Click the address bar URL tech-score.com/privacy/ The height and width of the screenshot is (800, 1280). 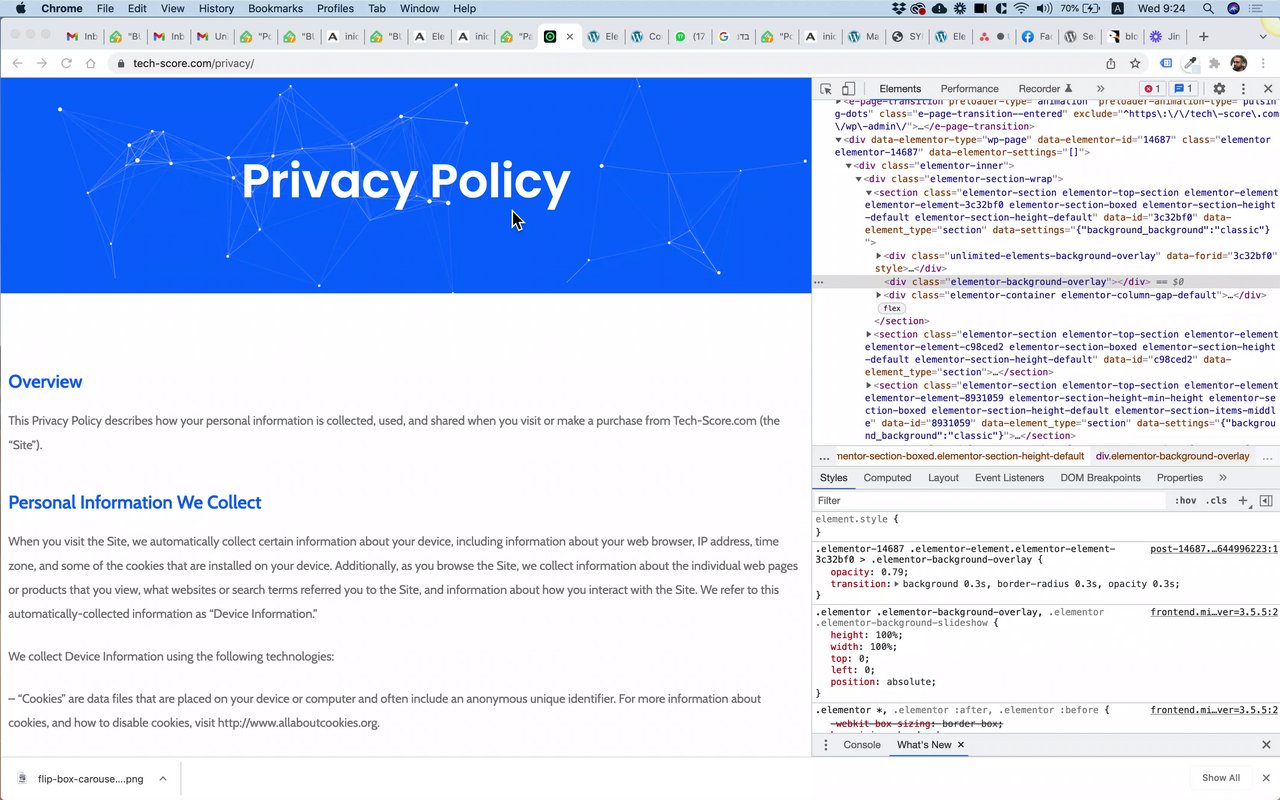pos(193,63)
